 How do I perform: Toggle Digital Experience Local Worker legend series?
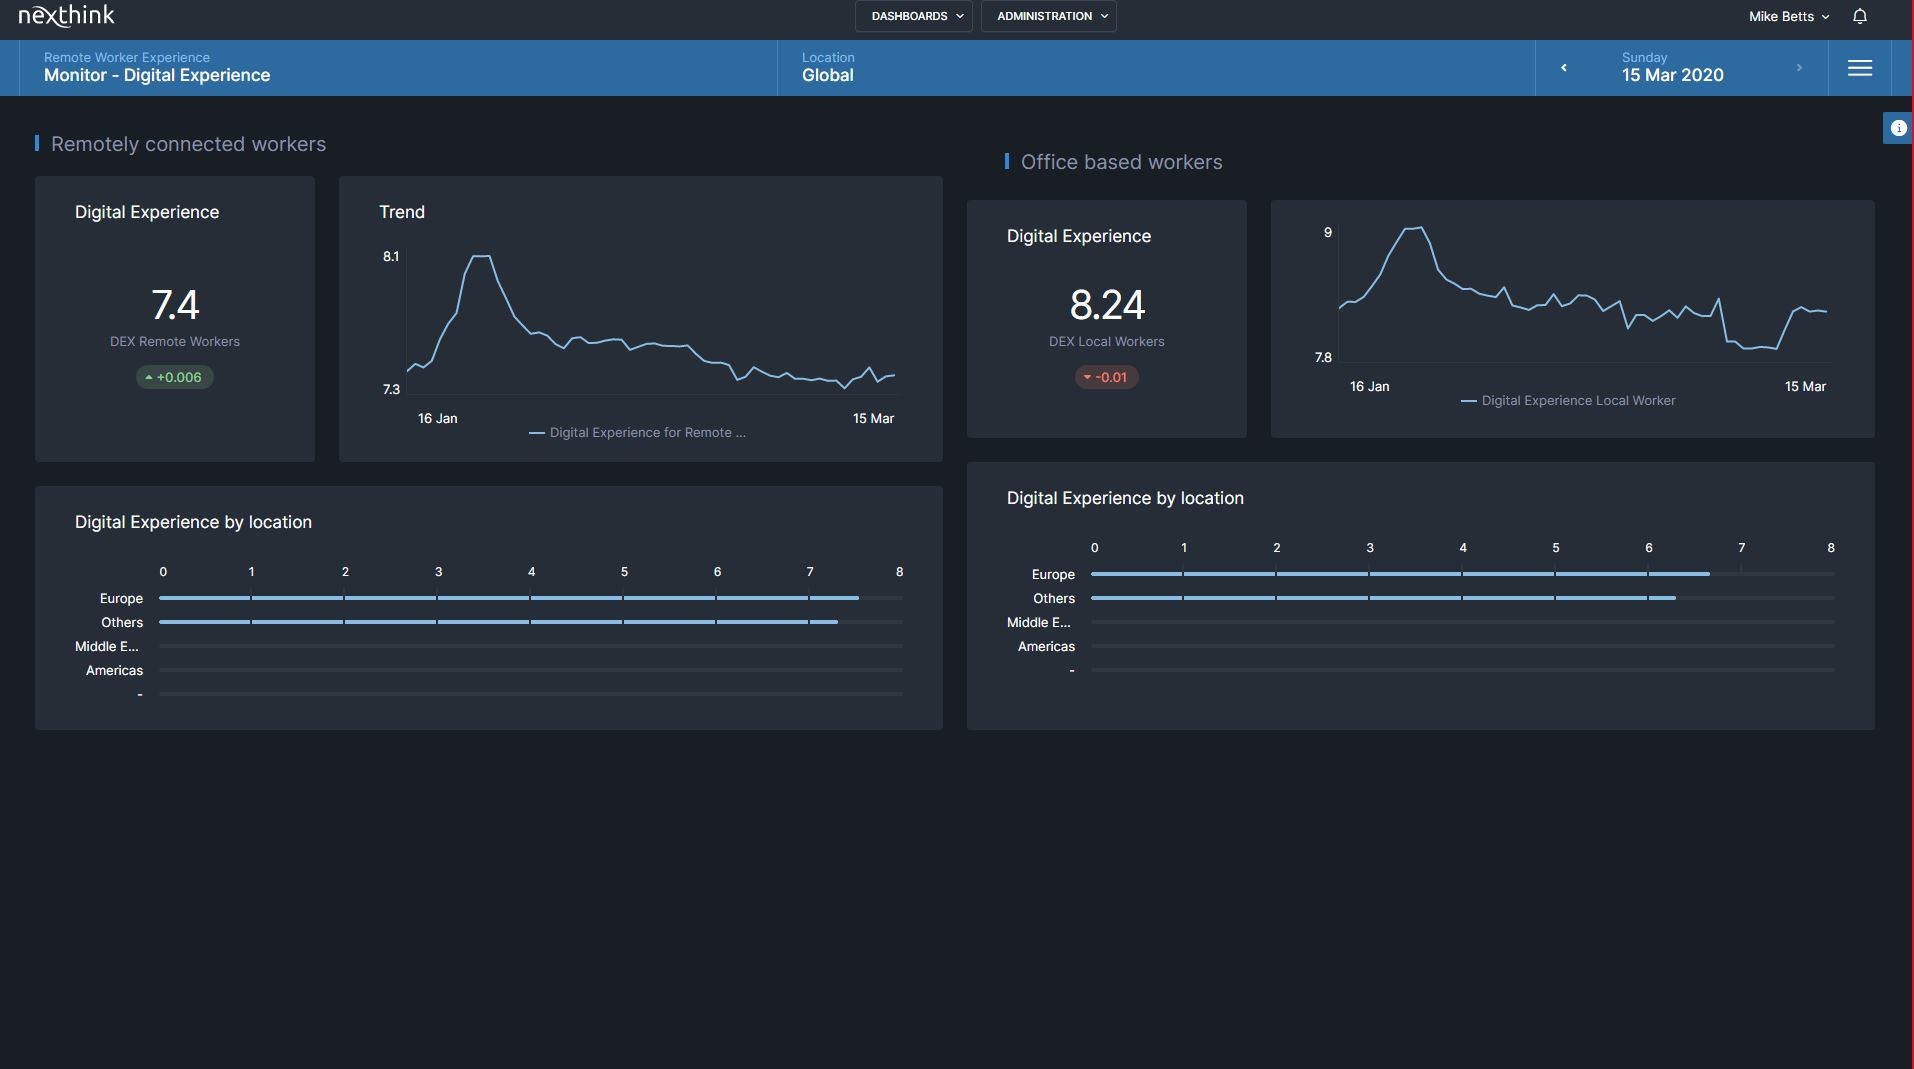[1568, 401]
